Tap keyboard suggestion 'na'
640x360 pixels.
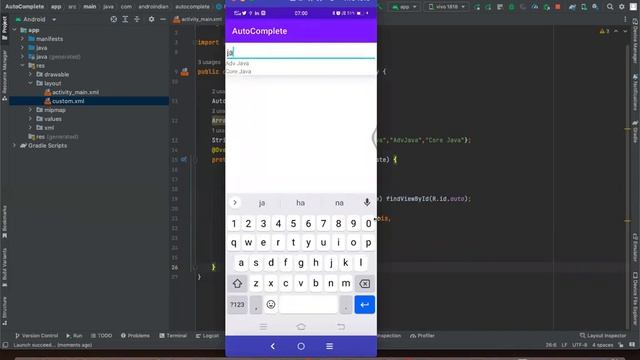click(339, 203)
